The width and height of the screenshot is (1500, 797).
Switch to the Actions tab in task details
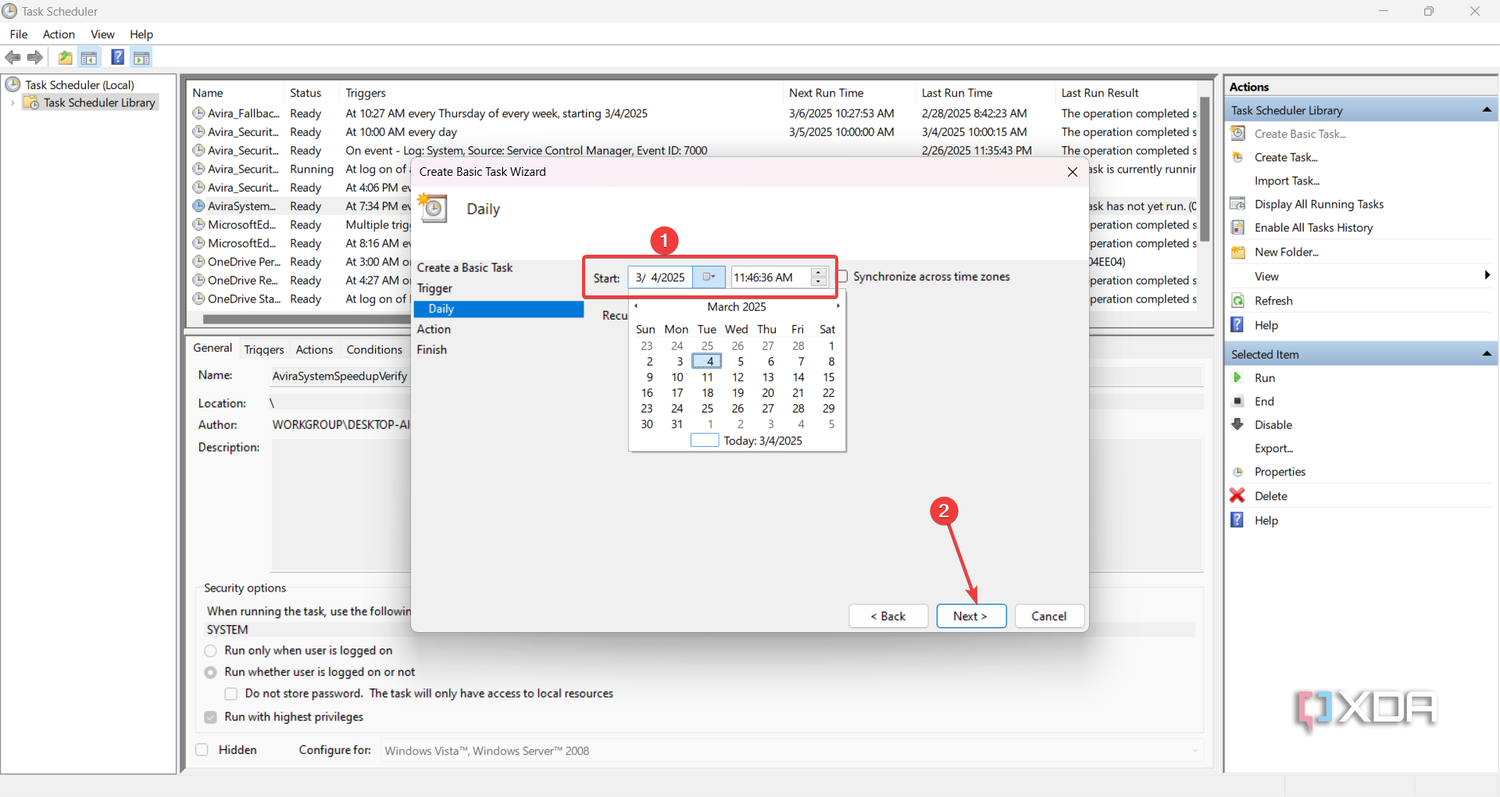point(314,350)
